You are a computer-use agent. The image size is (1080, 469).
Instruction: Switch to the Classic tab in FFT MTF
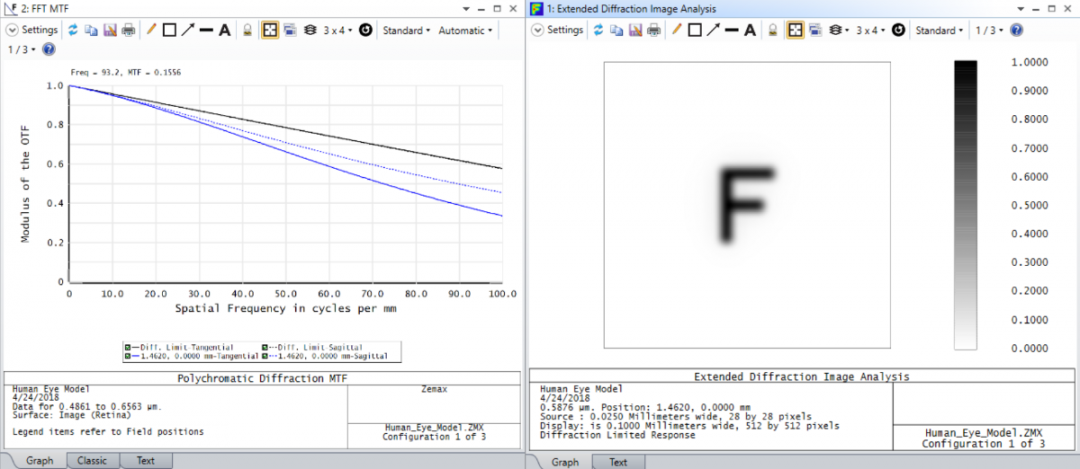[x=92, y=461]
